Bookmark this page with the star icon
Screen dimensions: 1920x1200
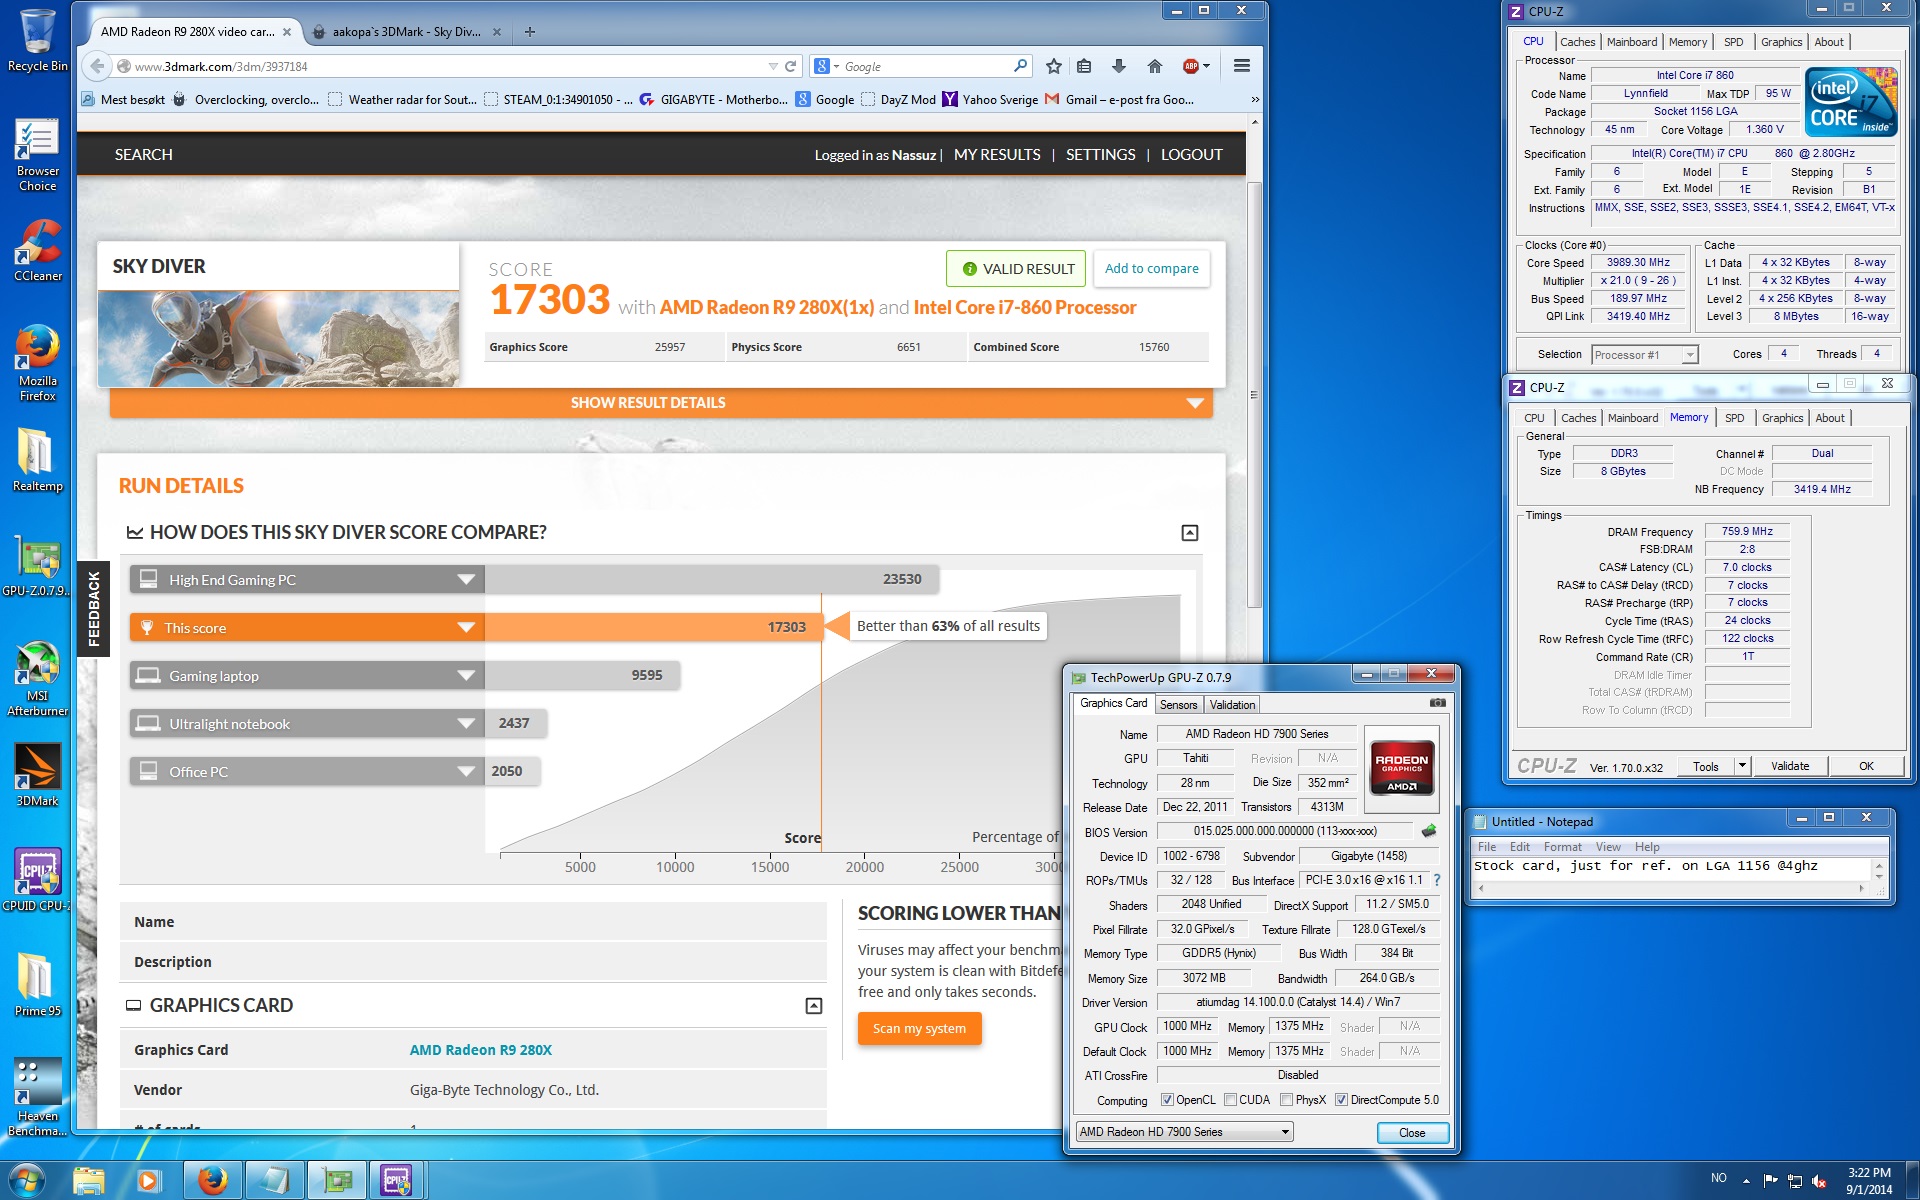click(1053, 66)
